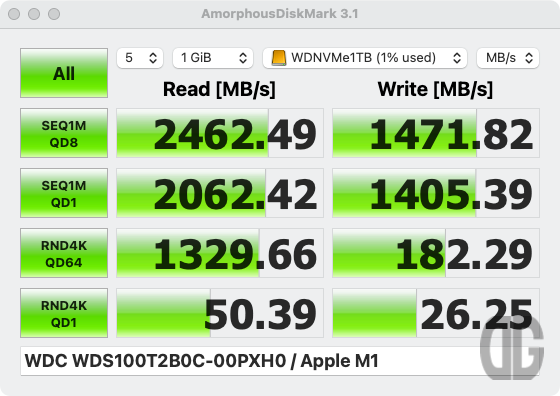Open the WDNVMe1TB drive selection dropdown
560x396 pixels.
365,58
